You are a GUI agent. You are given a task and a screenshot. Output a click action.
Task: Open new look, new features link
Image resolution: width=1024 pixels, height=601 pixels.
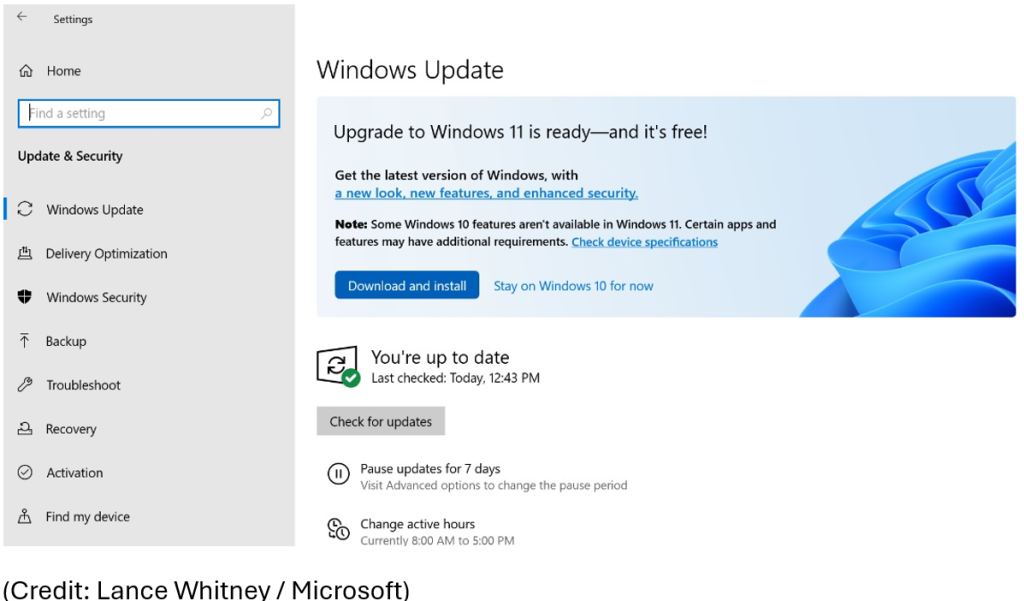coord(487,193)
